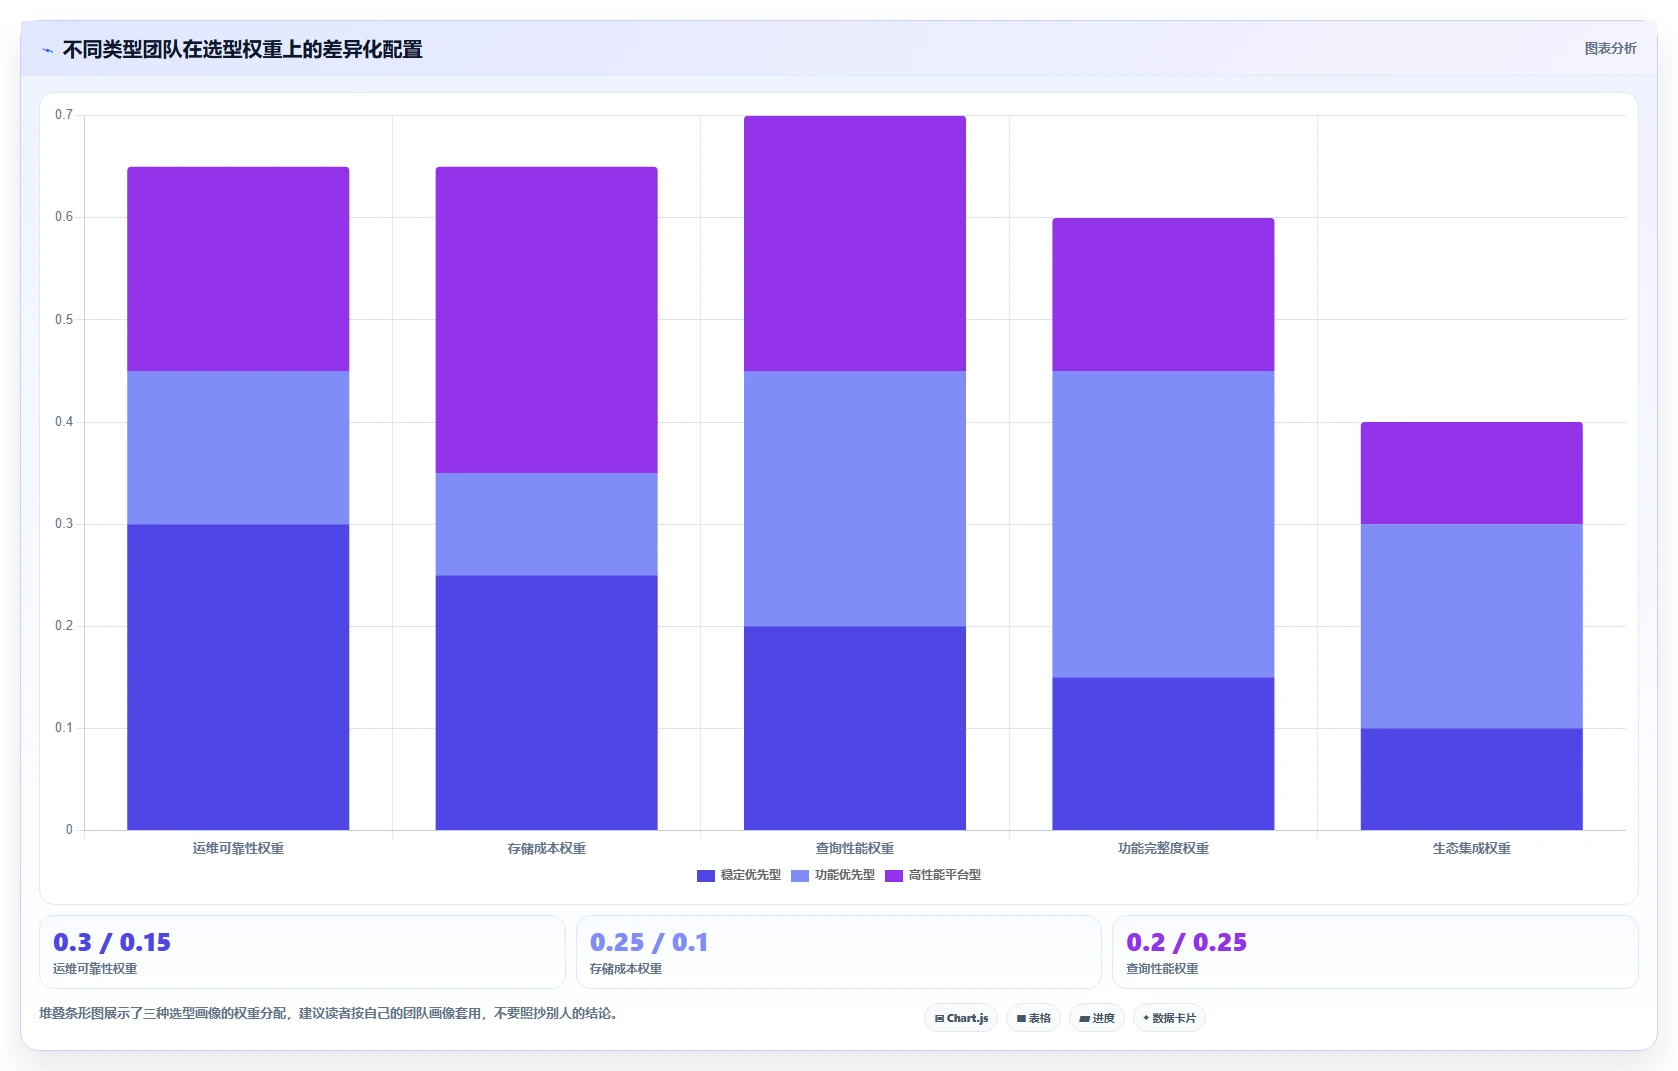Click the small icon before the chart title
Viewport: 1678px width, 1071px height.
pos(47,50)
